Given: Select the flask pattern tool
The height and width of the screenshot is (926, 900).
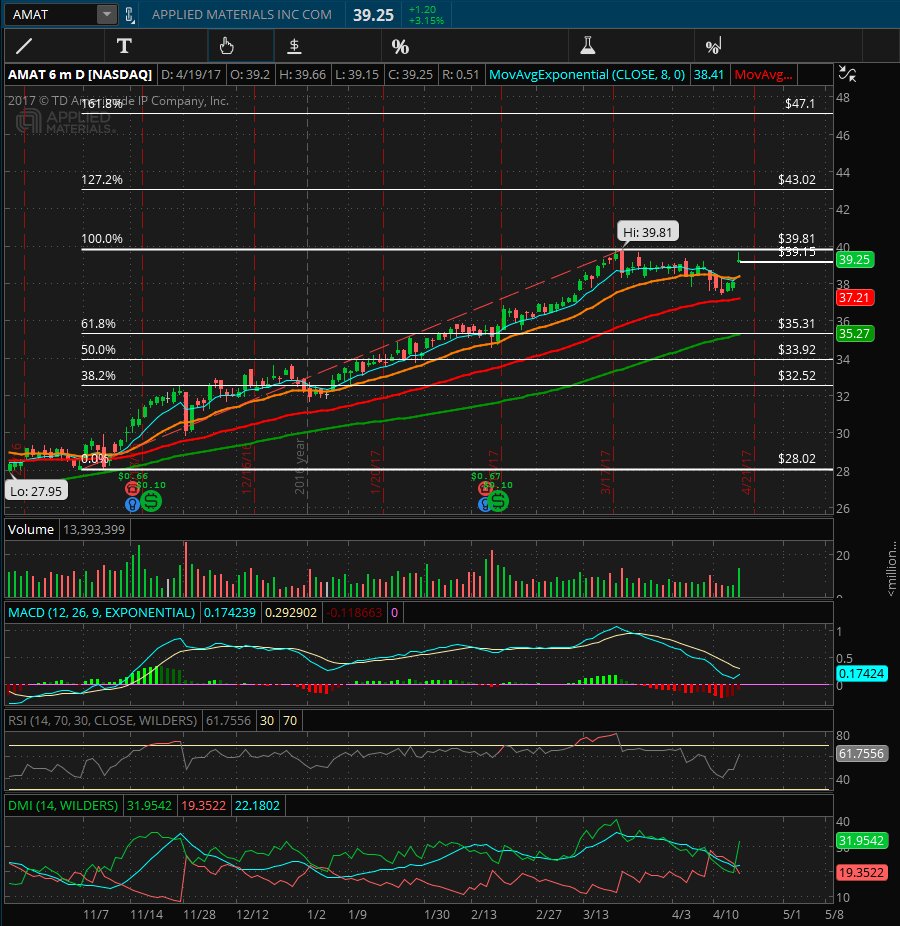Looking at the screenshot, I should (588, 45).
